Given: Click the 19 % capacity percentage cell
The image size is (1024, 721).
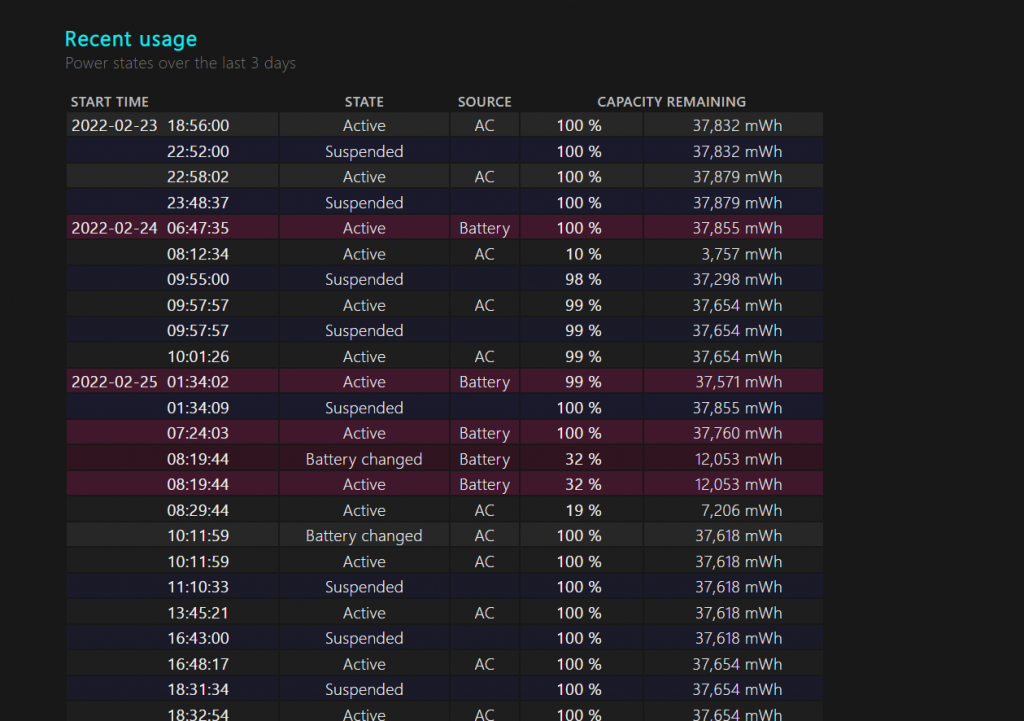Looking at the screenshot, I should (579, 510).
